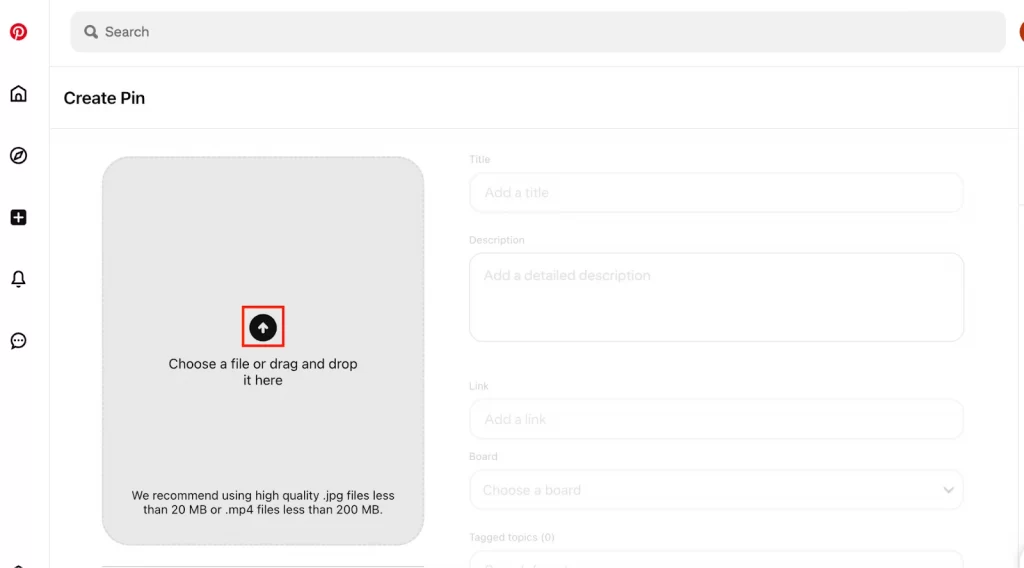This screenshot has height=568, width=1024.
Task: Go to the Home feed icon
Action: point(18,94)
